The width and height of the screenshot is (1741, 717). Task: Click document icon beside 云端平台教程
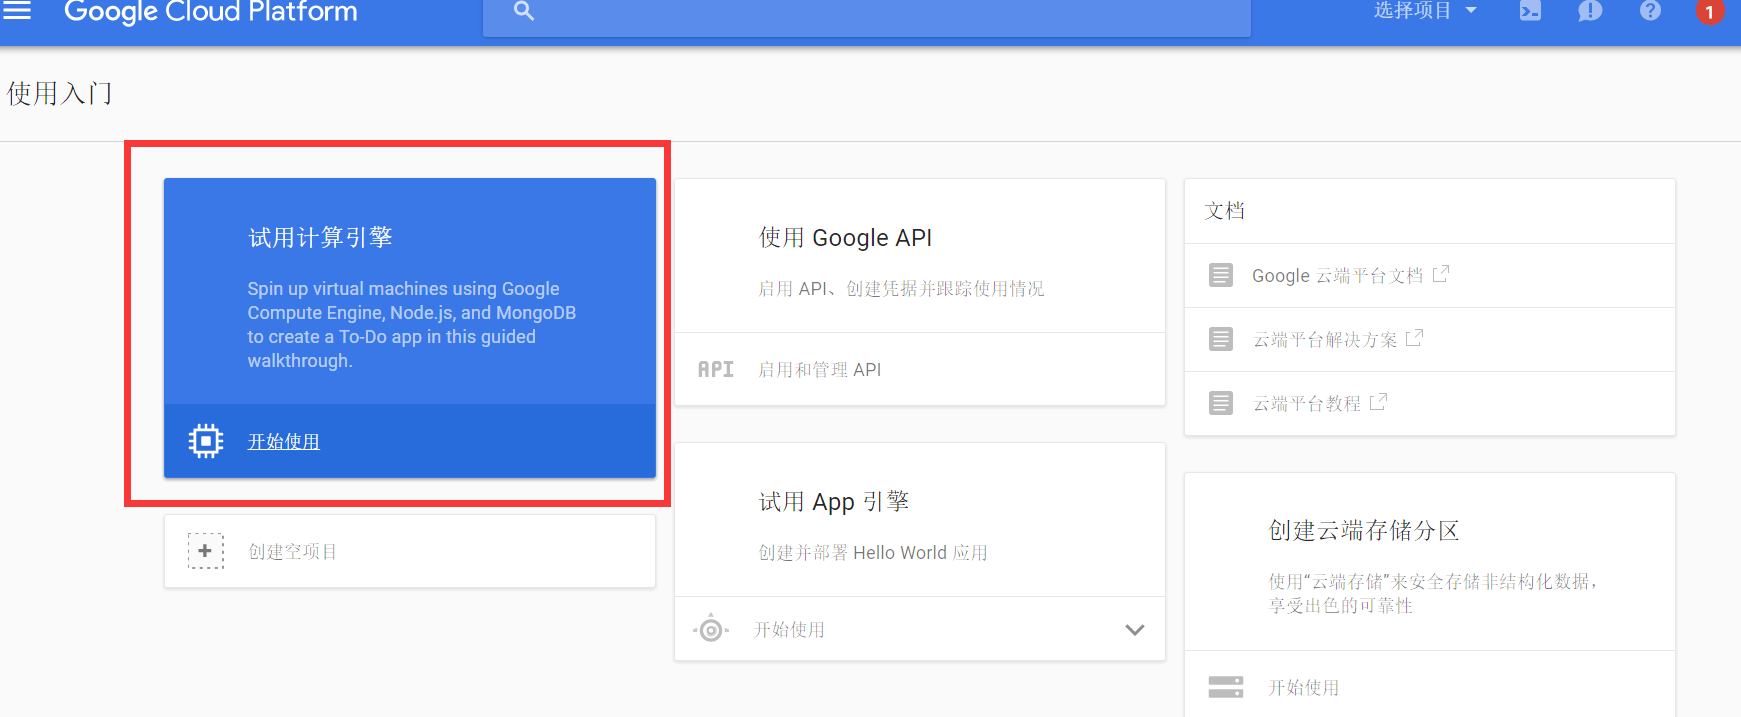pos(1220,403)
